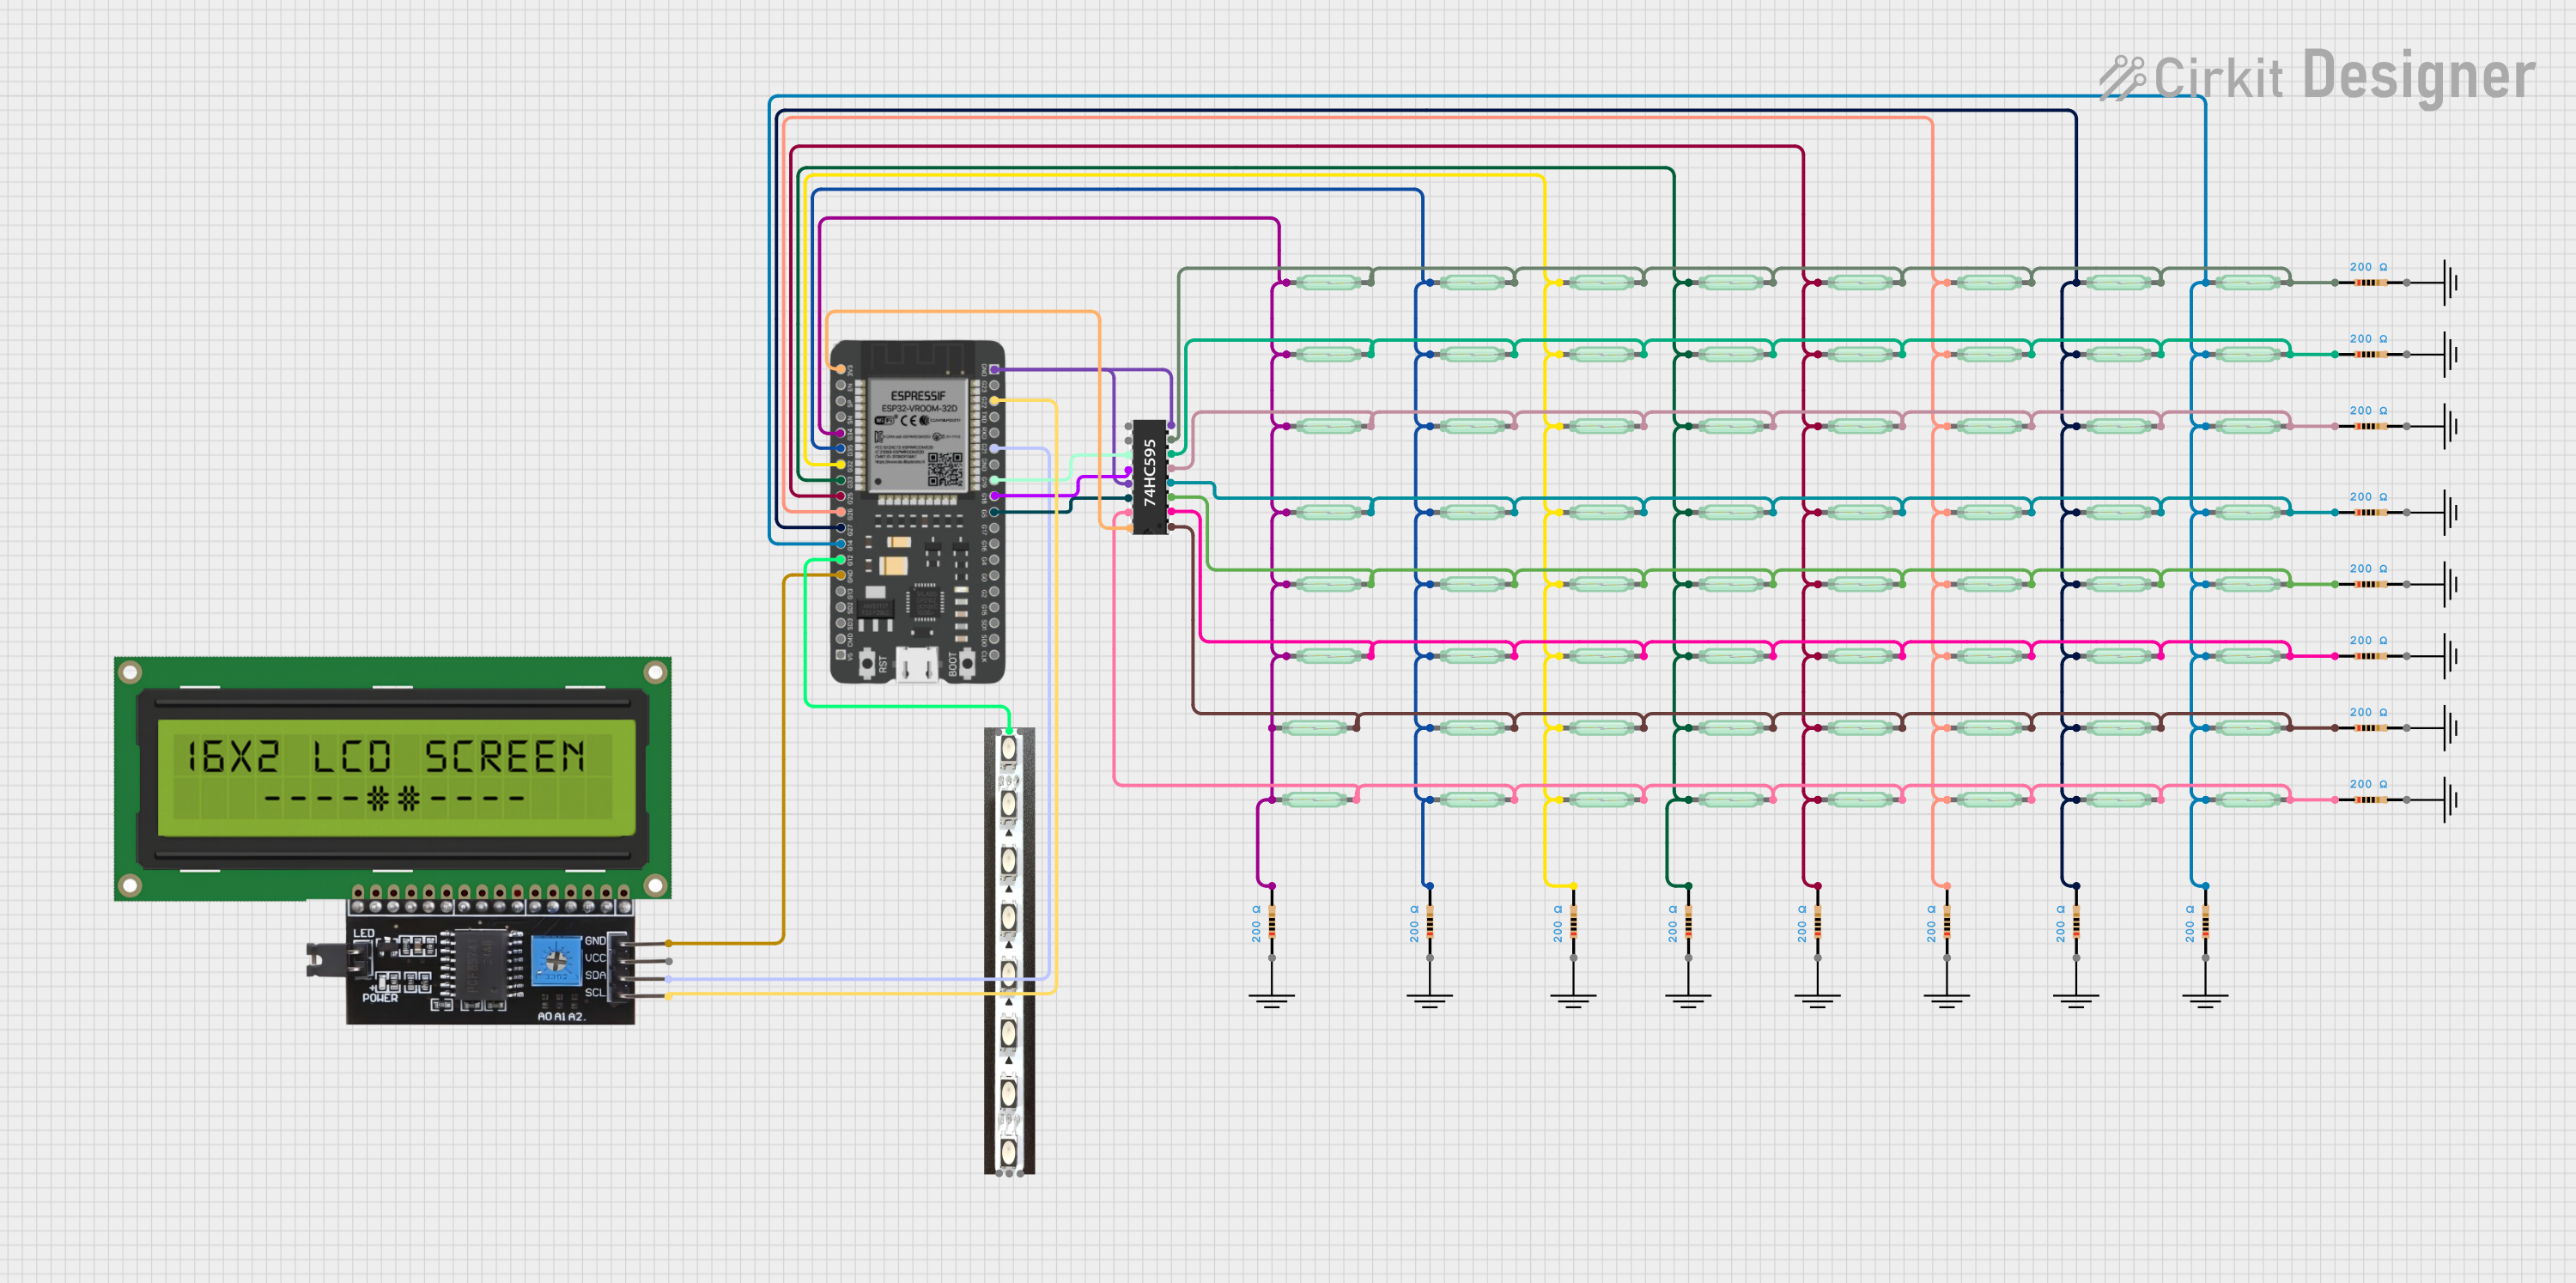Screen dimensions: 2576x1283
Task: Adjust the blue contrast potentiometer
Action: [558, 962]
